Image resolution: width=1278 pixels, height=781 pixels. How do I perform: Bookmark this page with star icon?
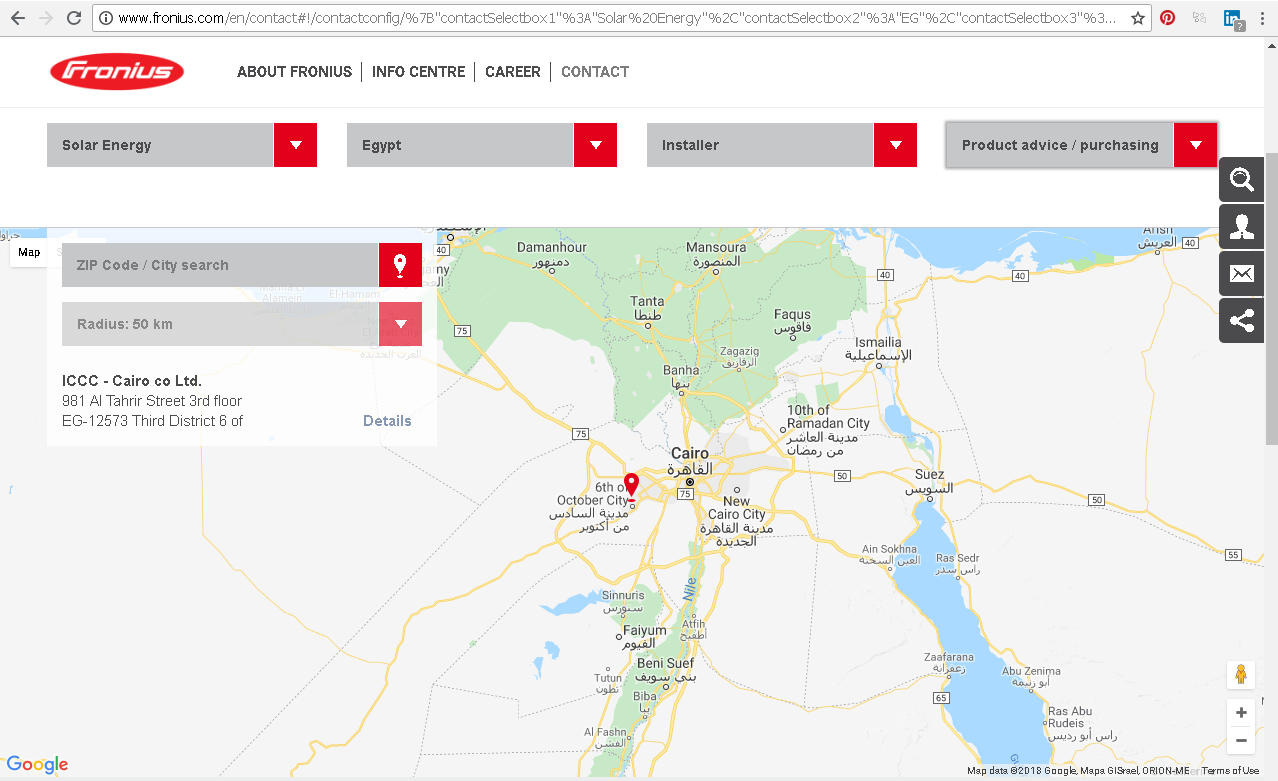click(1138, 18)
